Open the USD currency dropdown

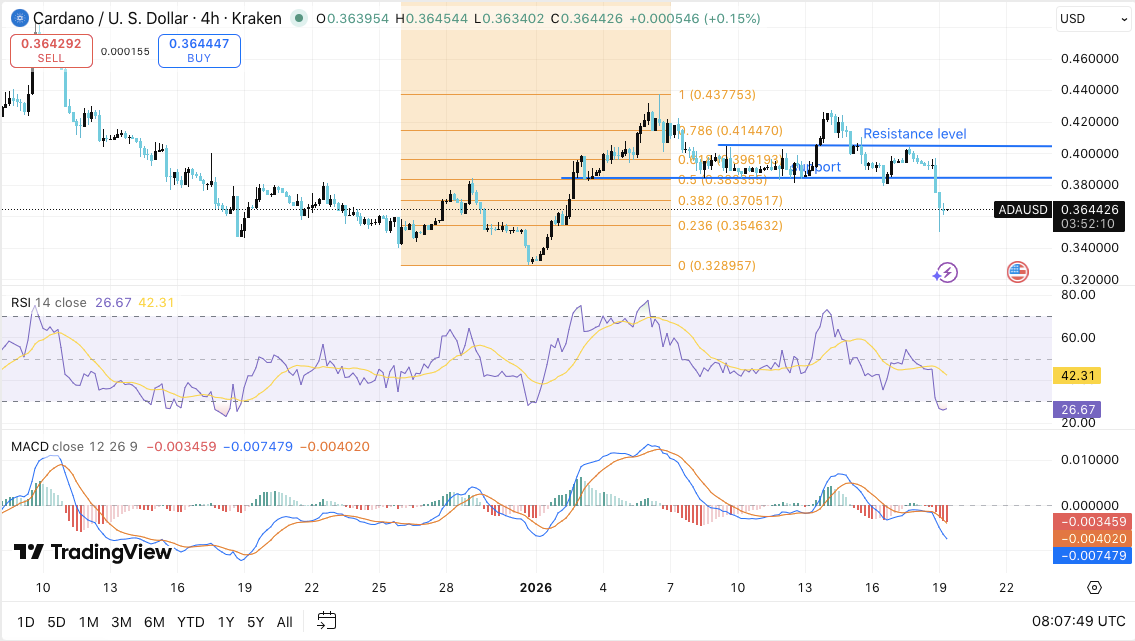pyautogui.click(x=1093, y=18)
